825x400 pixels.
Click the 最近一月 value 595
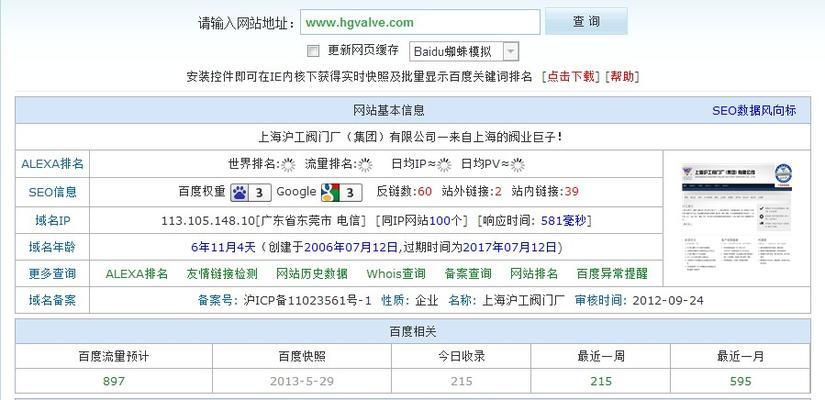tap(741, 381)
